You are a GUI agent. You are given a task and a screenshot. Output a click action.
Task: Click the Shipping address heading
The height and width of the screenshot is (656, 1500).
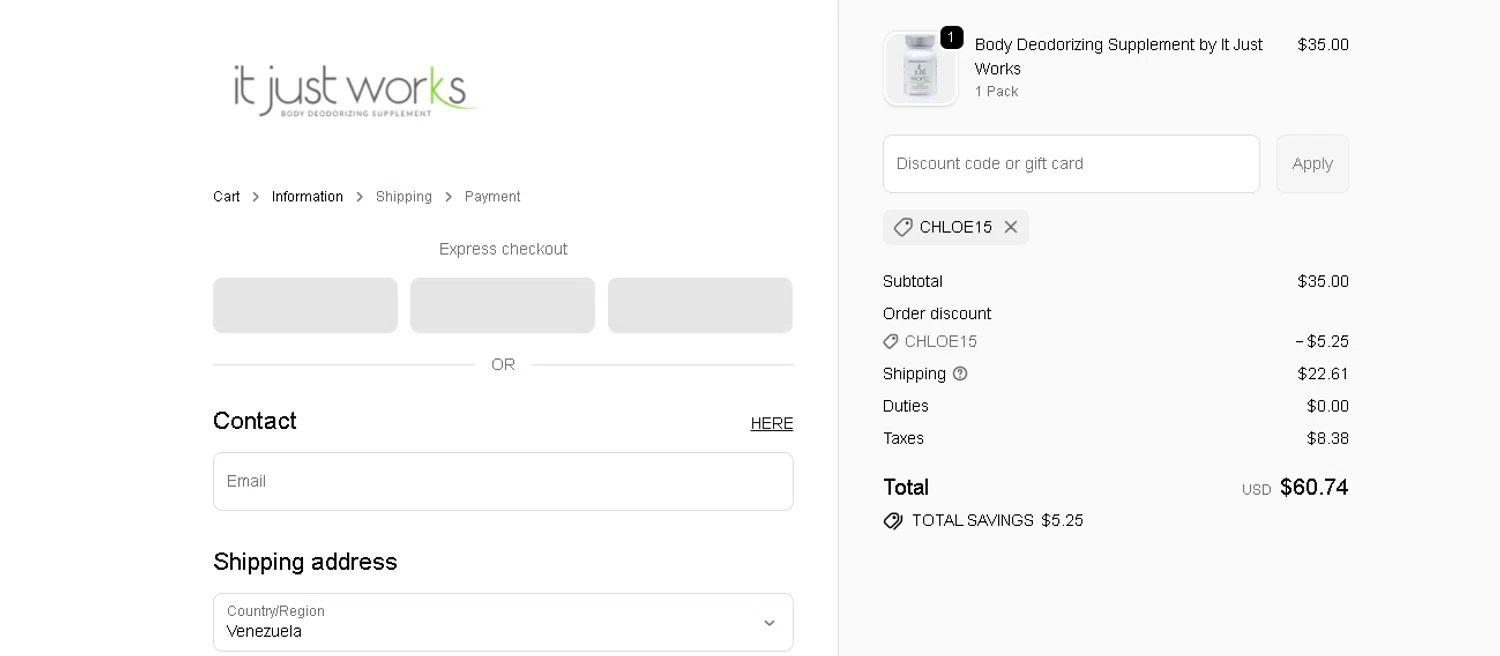click(x=305, y=562)
